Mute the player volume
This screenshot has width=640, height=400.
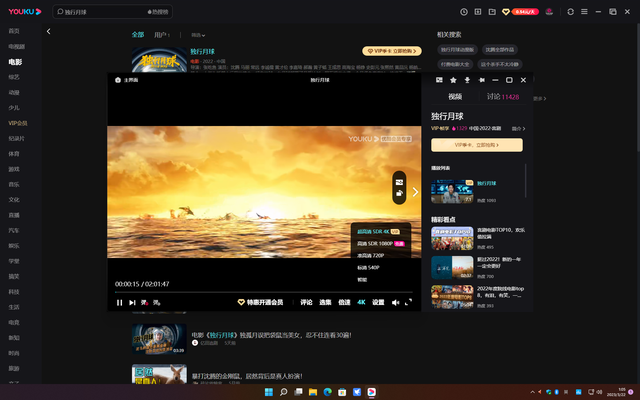[395, 302]
